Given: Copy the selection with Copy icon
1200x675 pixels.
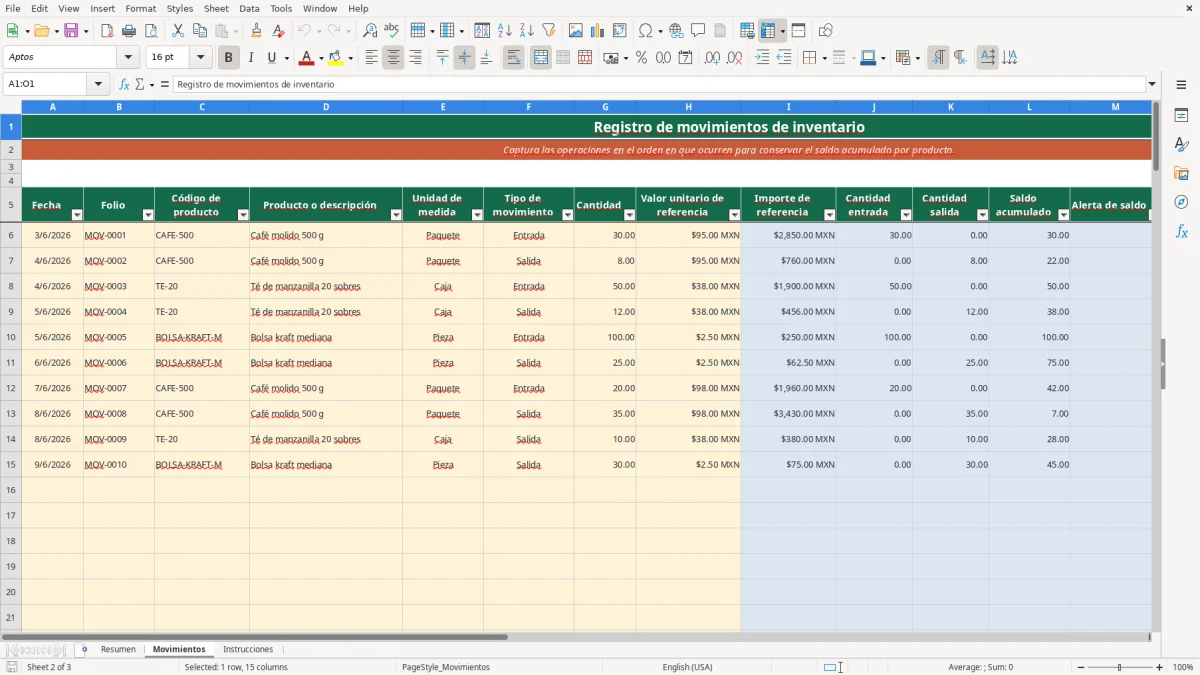Looking at the screenshot, I should point(199,31).
